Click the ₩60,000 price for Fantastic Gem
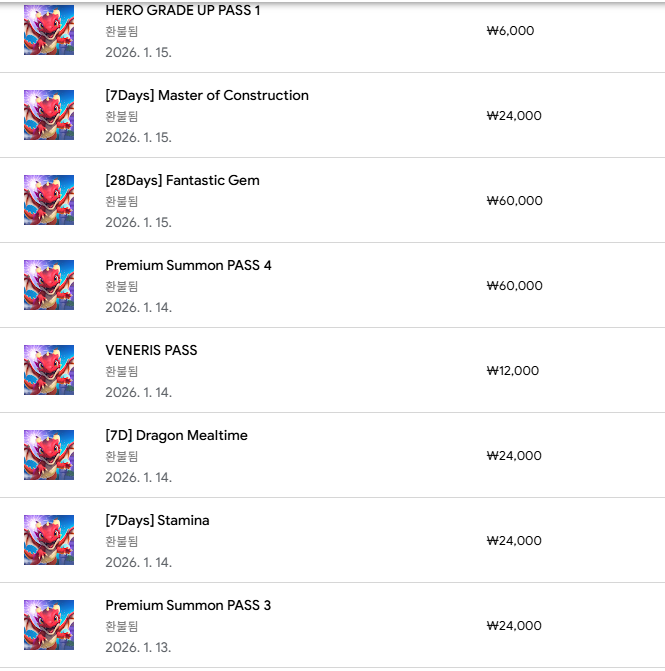This screenshot has width=665, height=671. coord(514,201)
